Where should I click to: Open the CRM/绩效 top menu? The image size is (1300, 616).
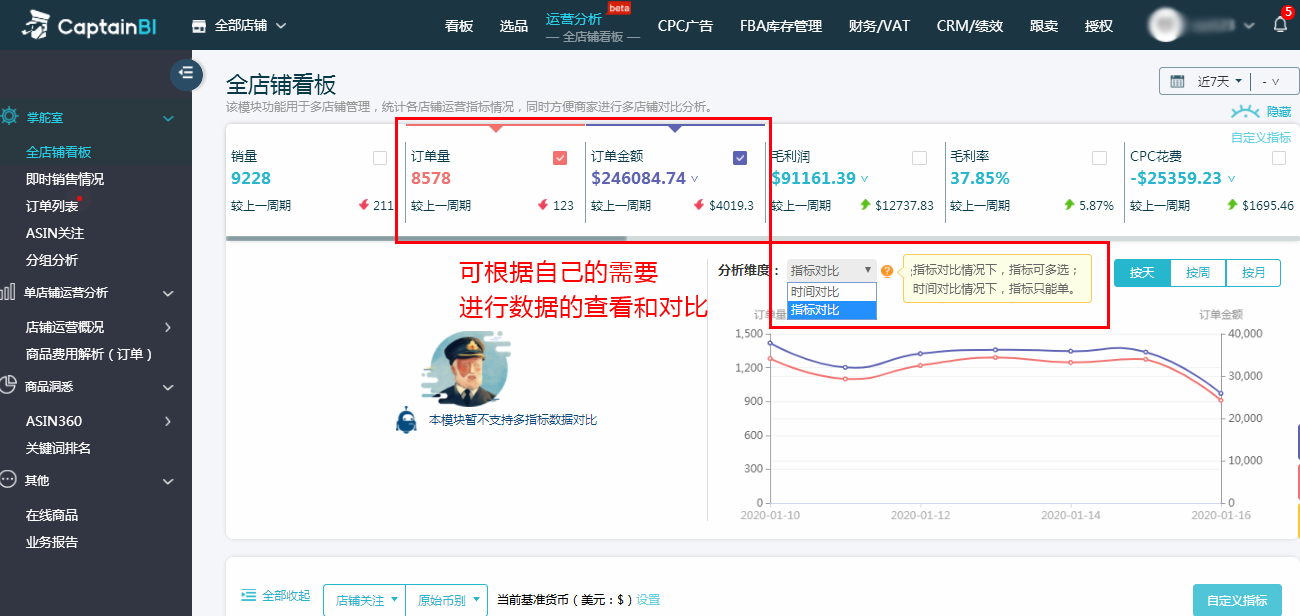pos(970,26)
